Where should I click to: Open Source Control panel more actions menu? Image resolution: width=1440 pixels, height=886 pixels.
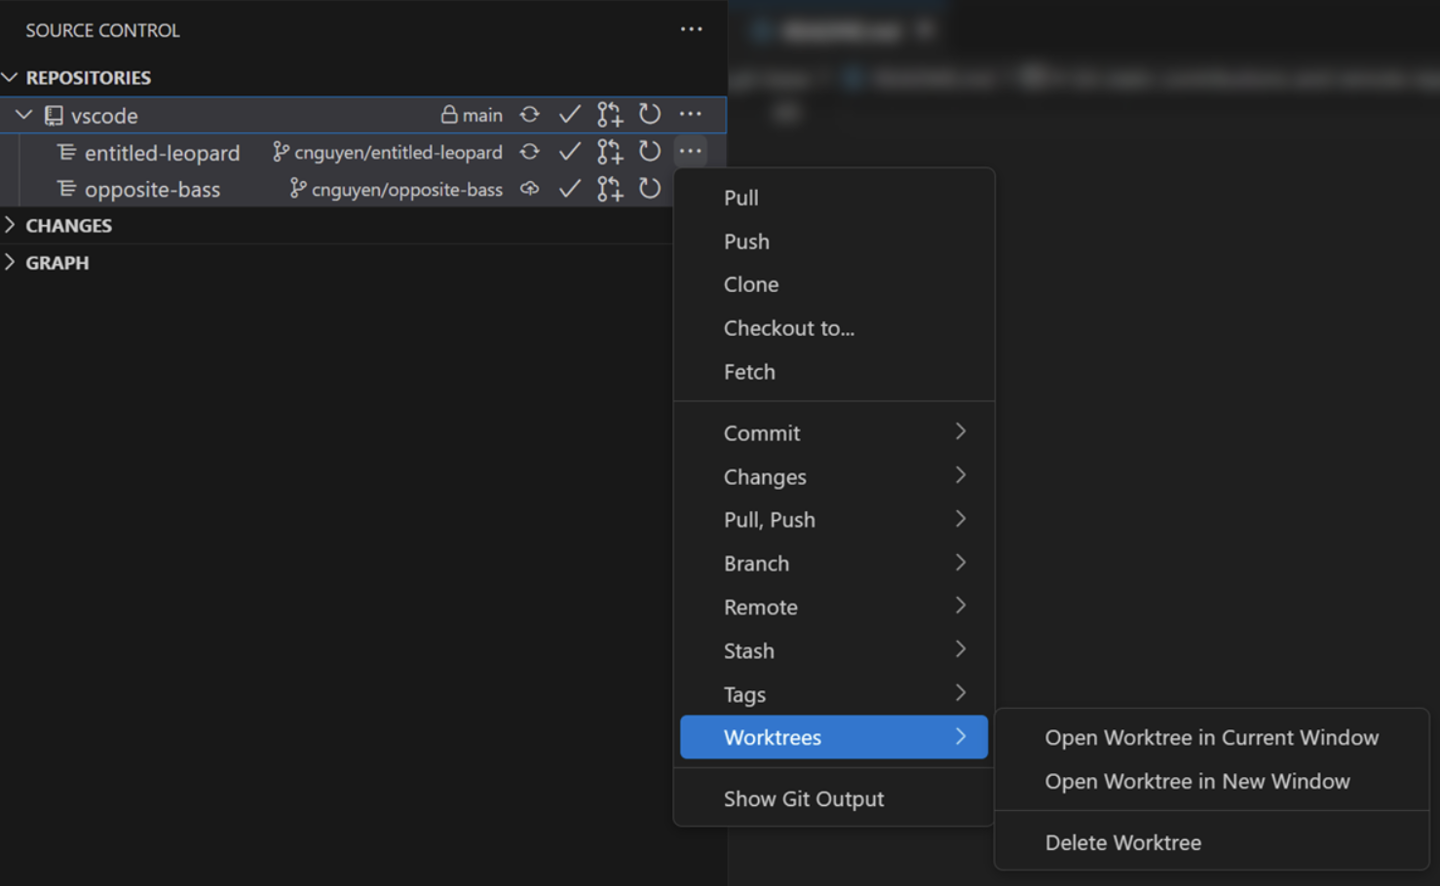click(x=691, y=30)
